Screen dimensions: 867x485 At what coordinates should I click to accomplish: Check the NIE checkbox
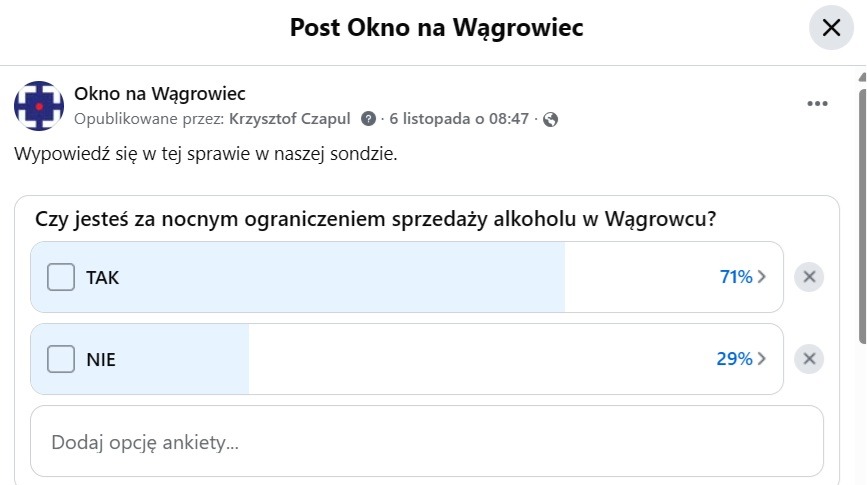click(62, 359)
